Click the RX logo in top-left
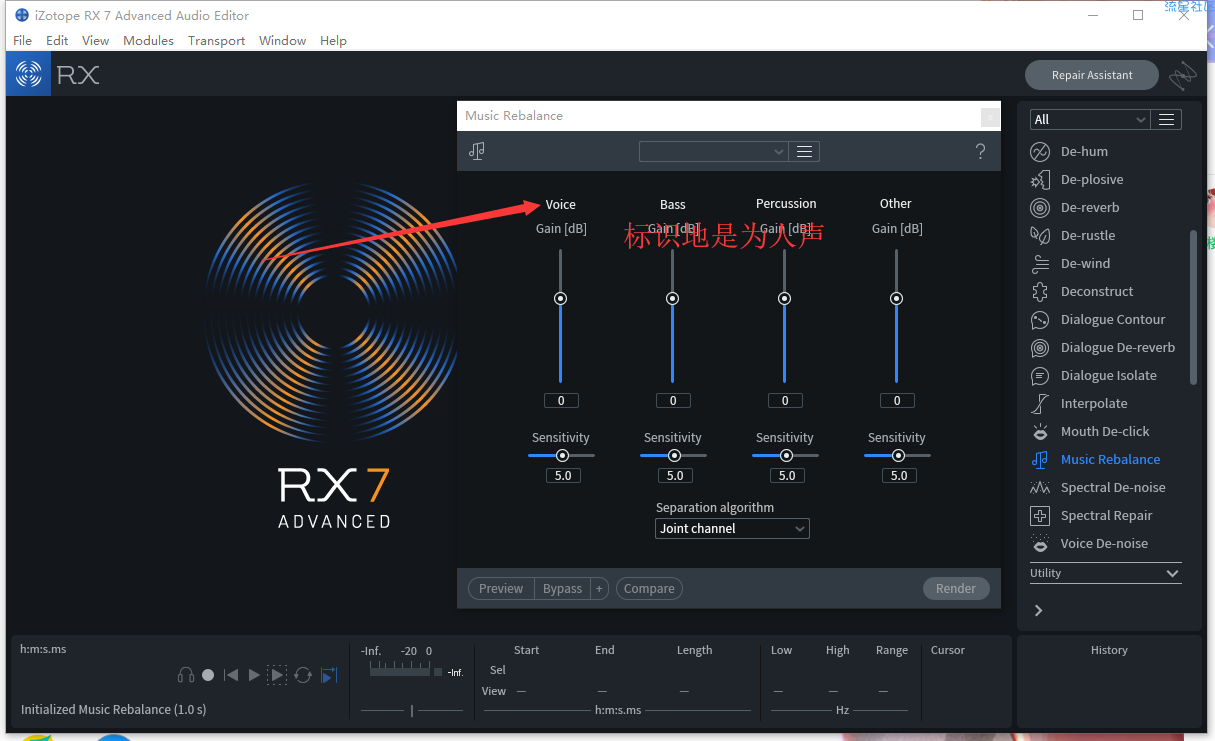The image size is (1215, 741). click(29, 74)
